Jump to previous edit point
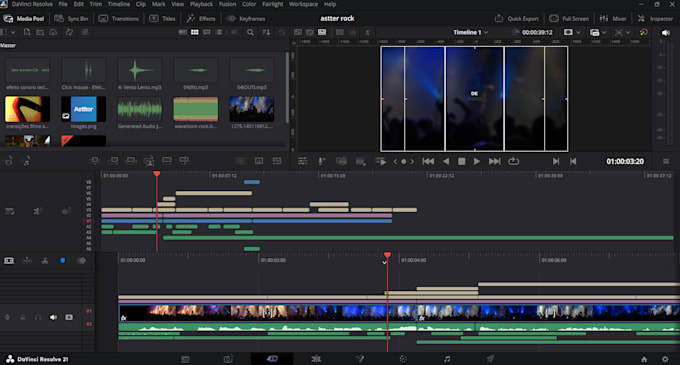The image size is (680, 365). [x=573, y=161]
